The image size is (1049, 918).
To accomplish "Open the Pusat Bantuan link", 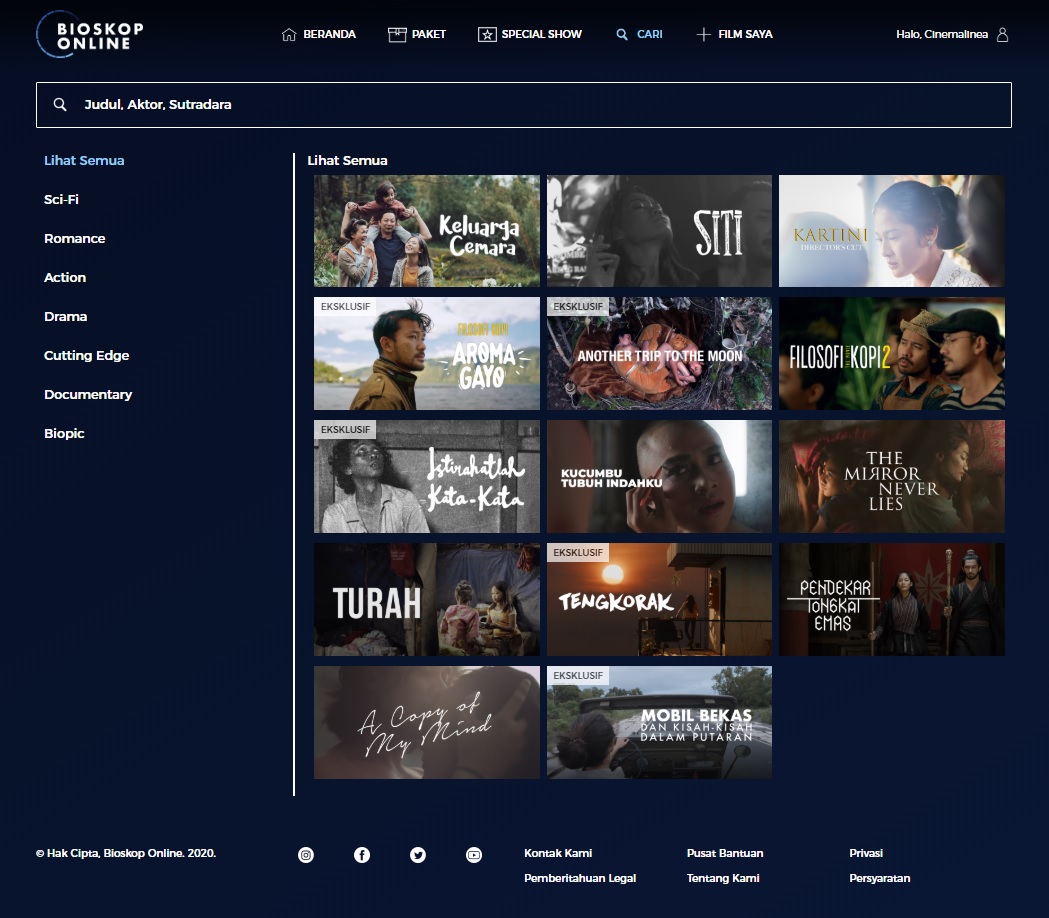I will click(725, 853).
